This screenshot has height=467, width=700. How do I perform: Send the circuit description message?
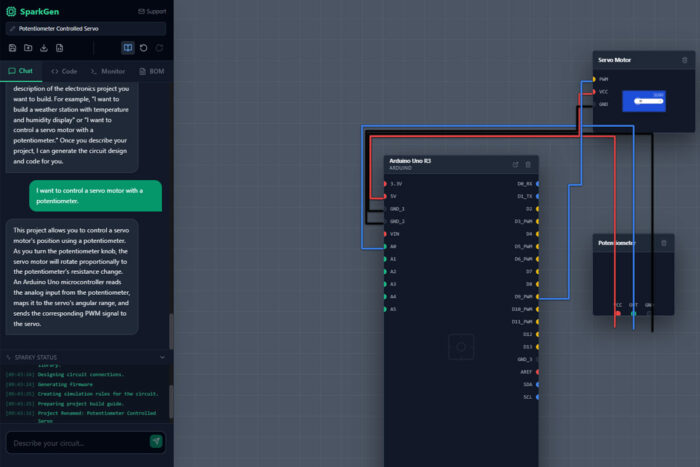pos(156,441)
